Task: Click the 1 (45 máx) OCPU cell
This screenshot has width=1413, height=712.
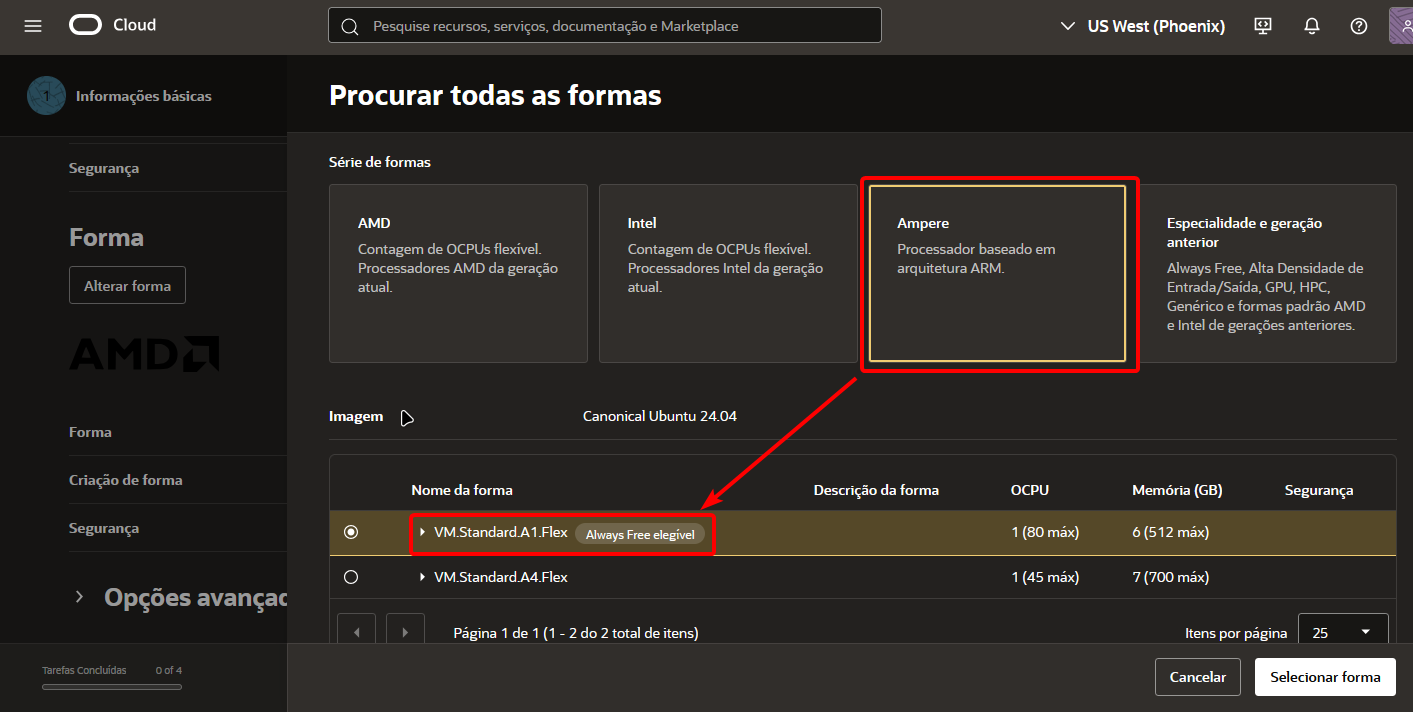Action: (x=1045, y=577)
